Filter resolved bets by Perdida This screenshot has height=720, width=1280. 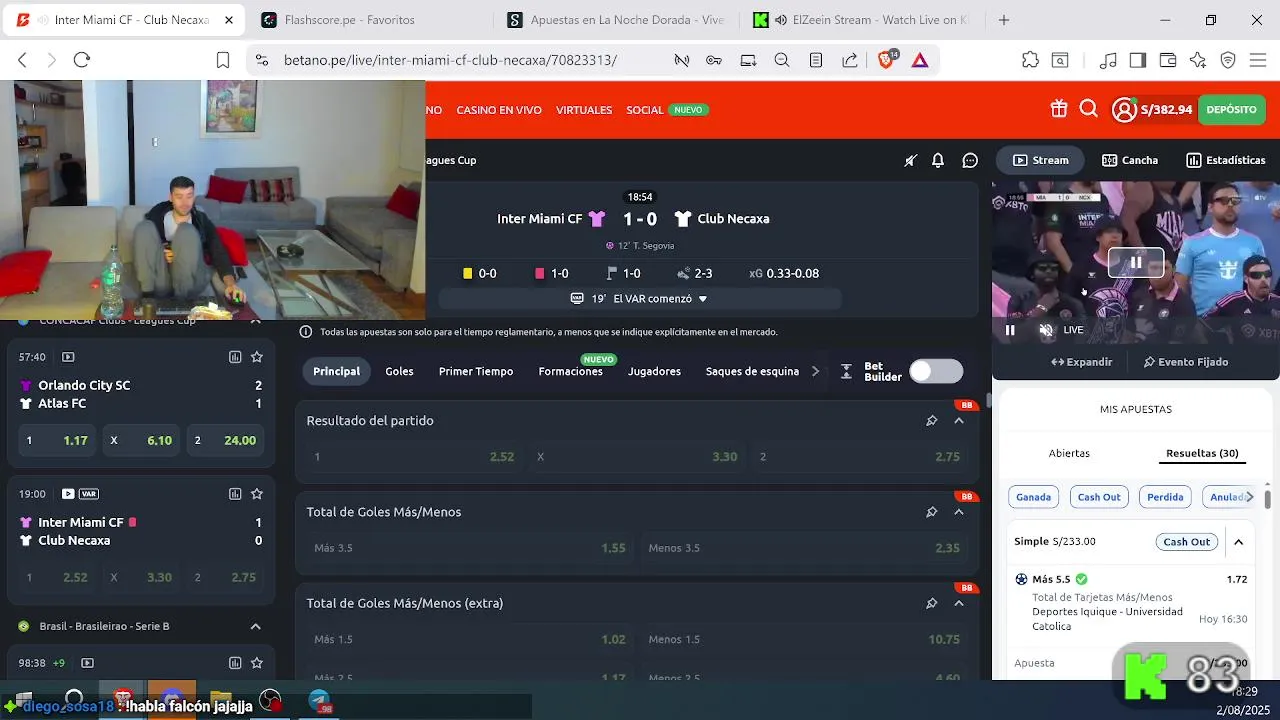coord(1165,497)
